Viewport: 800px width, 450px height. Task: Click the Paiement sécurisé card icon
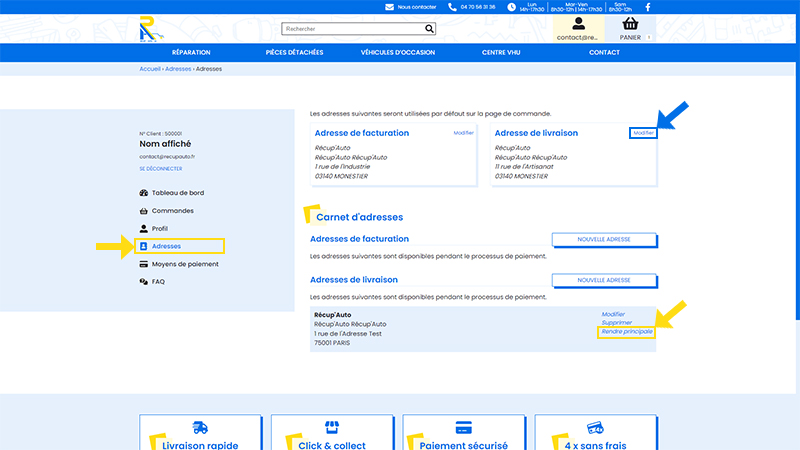click(463, 428)
